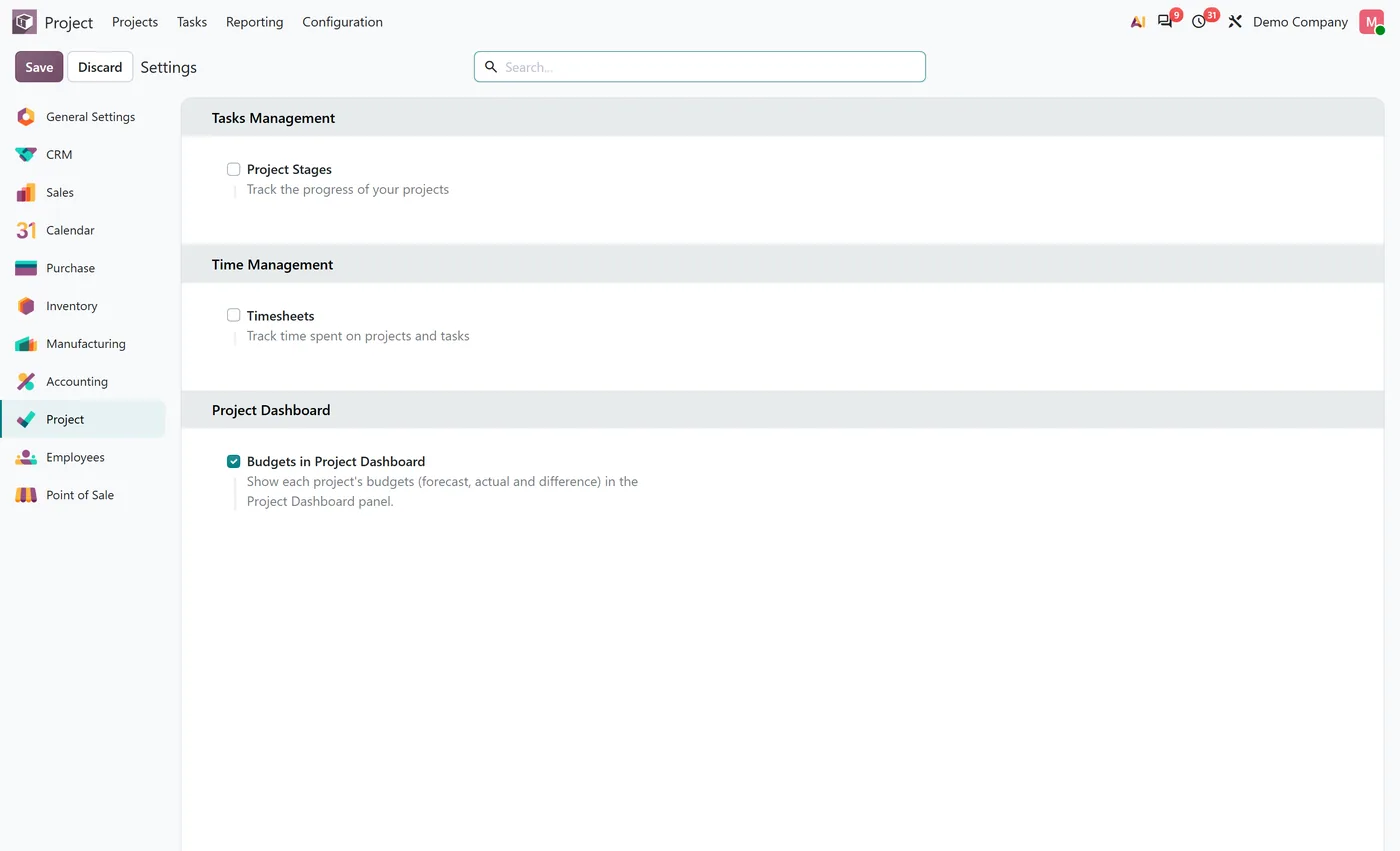Open the Project app home icon
Viewport: 1400px width, 851px height.
point(24,22)
